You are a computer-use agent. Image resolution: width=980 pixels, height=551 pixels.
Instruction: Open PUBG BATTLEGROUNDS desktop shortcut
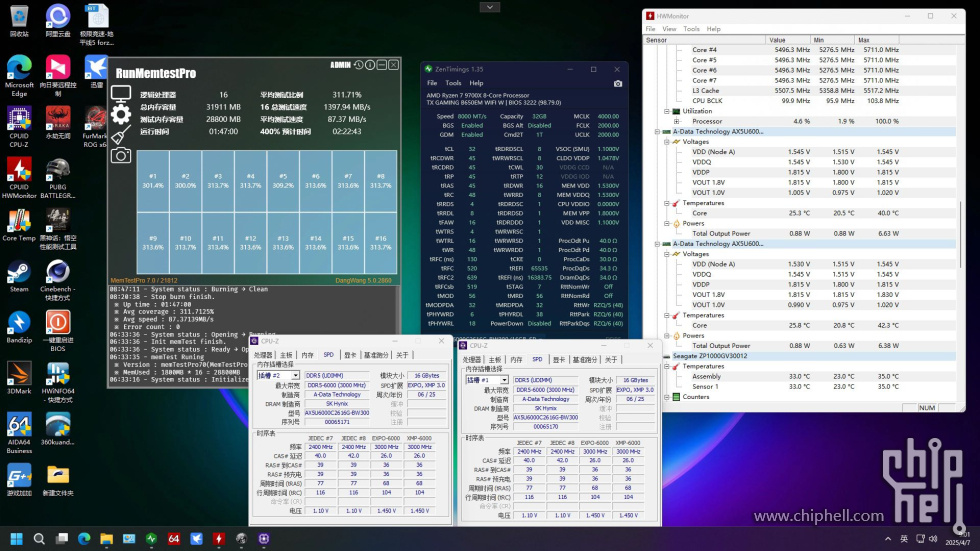58,179
